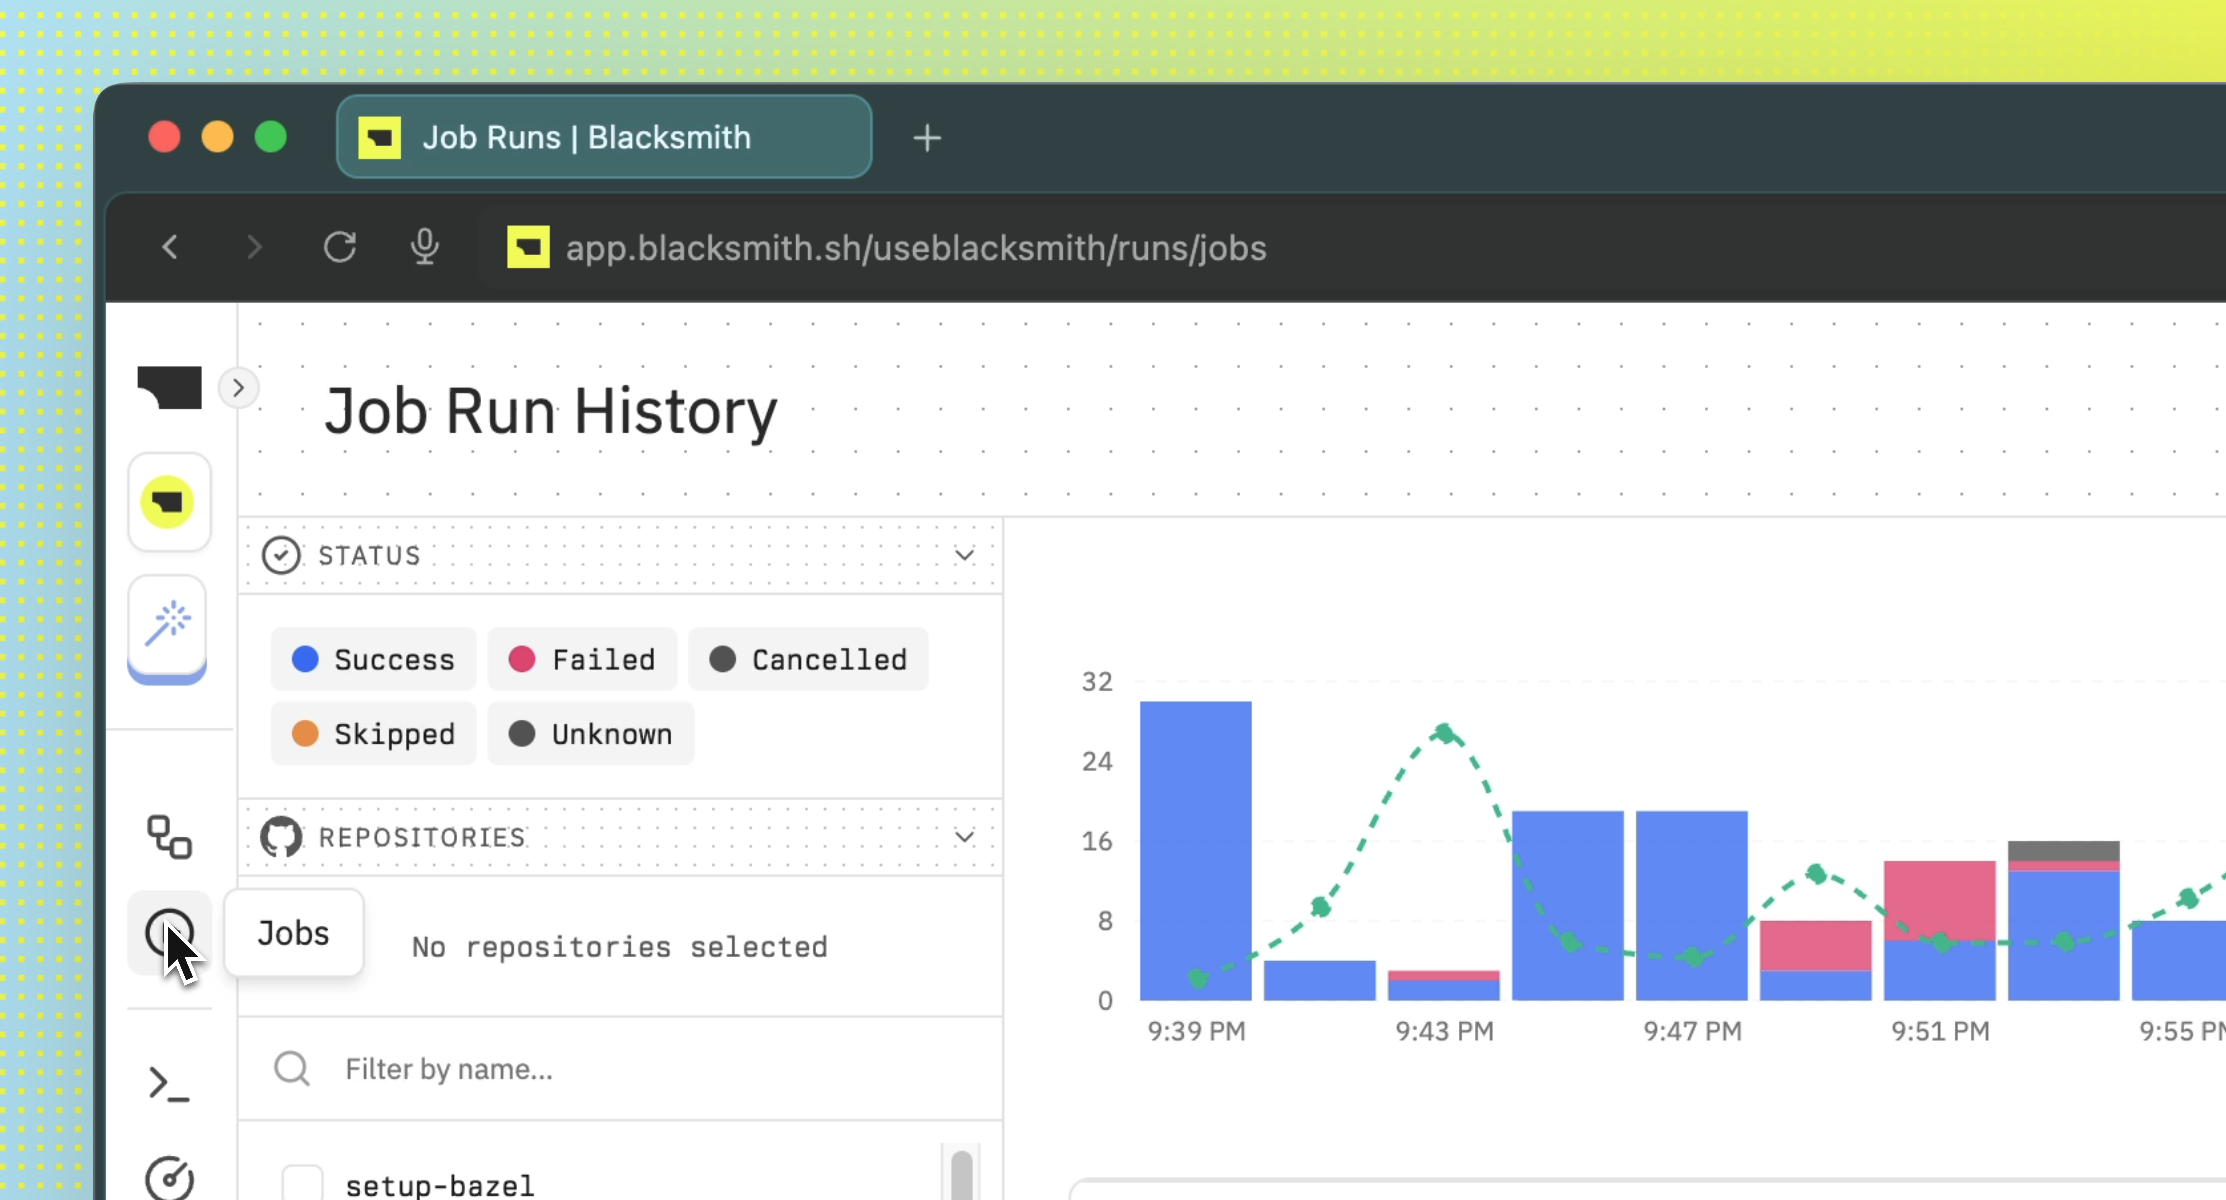Image resolution: width=2226 pixels, height=1200 pixels.
Task: Click the red segment of 9:51 PM bar
Action: tap(1939, 899)
